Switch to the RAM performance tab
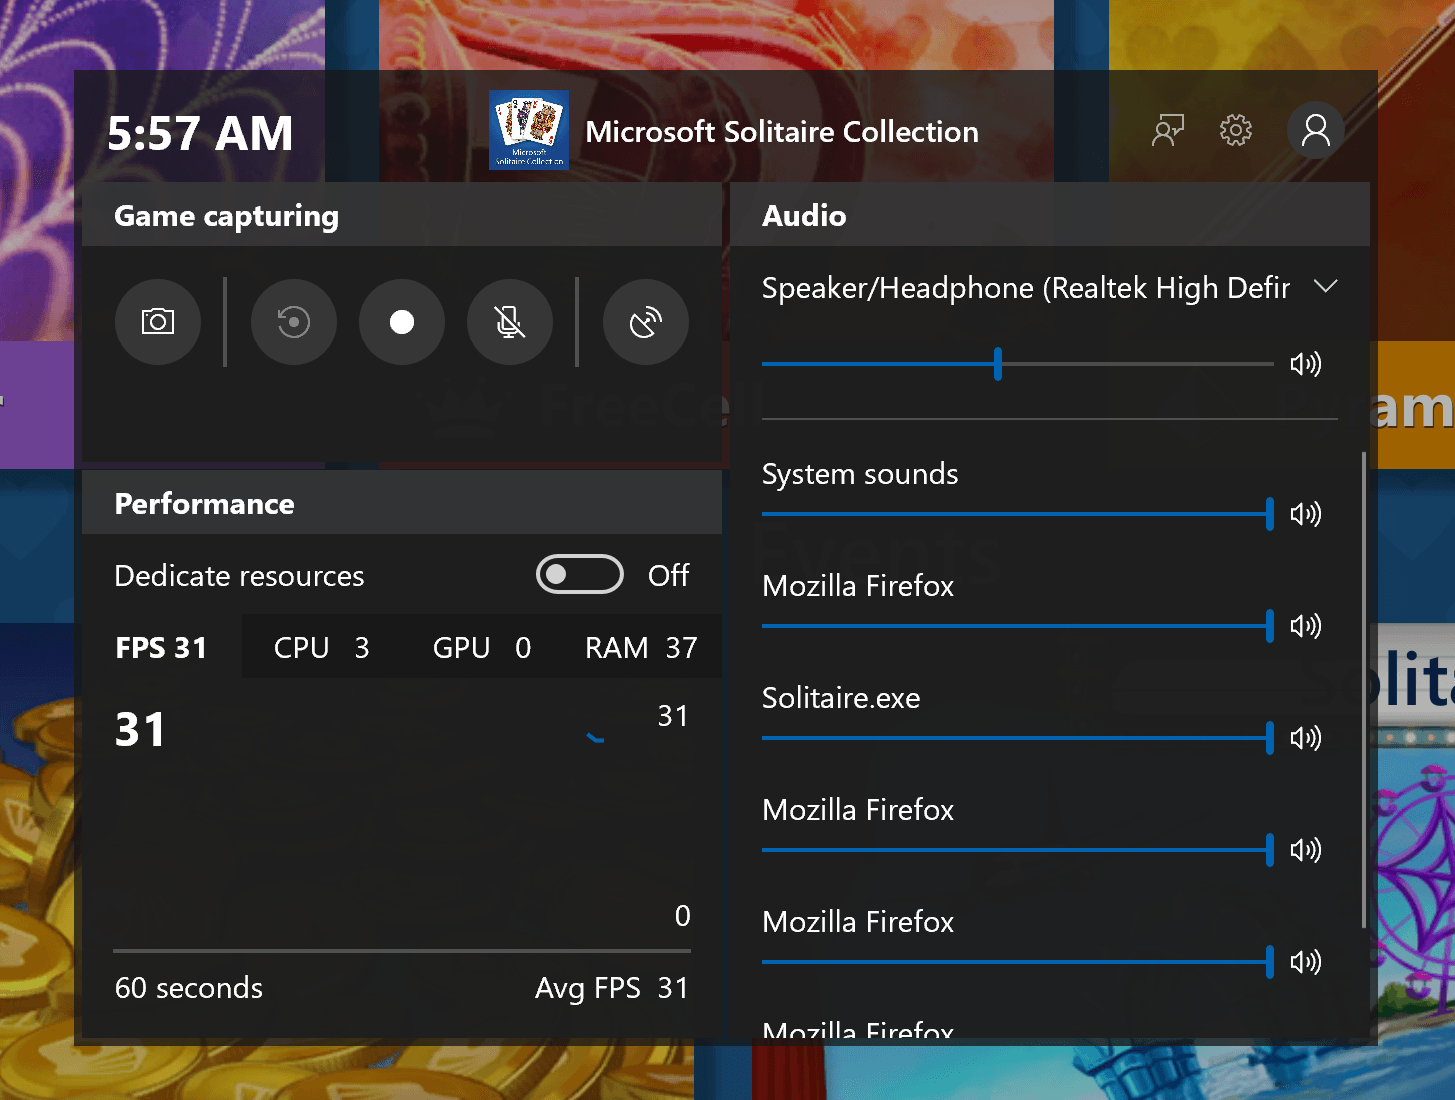Viewport: 1455px width, 1100px height. click(640, 648)
